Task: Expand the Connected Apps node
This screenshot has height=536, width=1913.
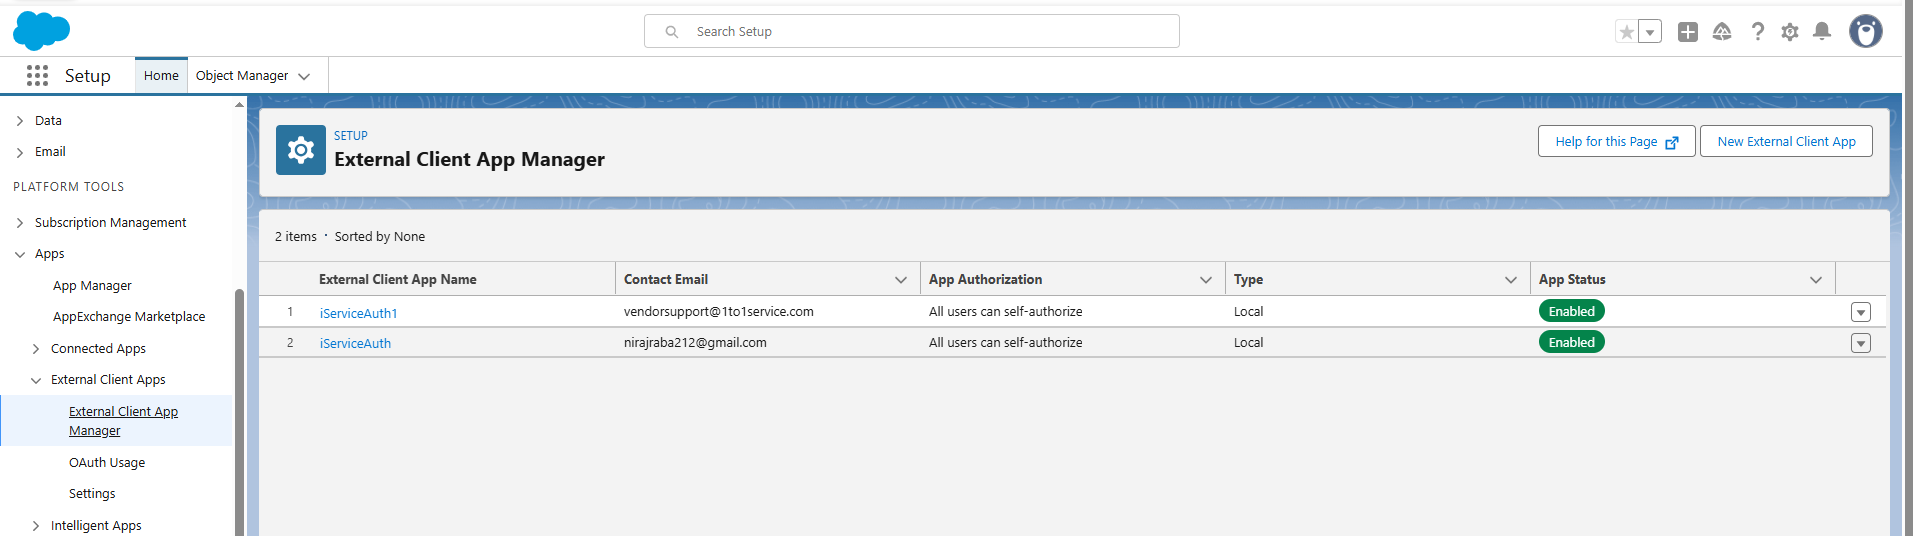Action: pyautogui.click(x=36, y=349)
